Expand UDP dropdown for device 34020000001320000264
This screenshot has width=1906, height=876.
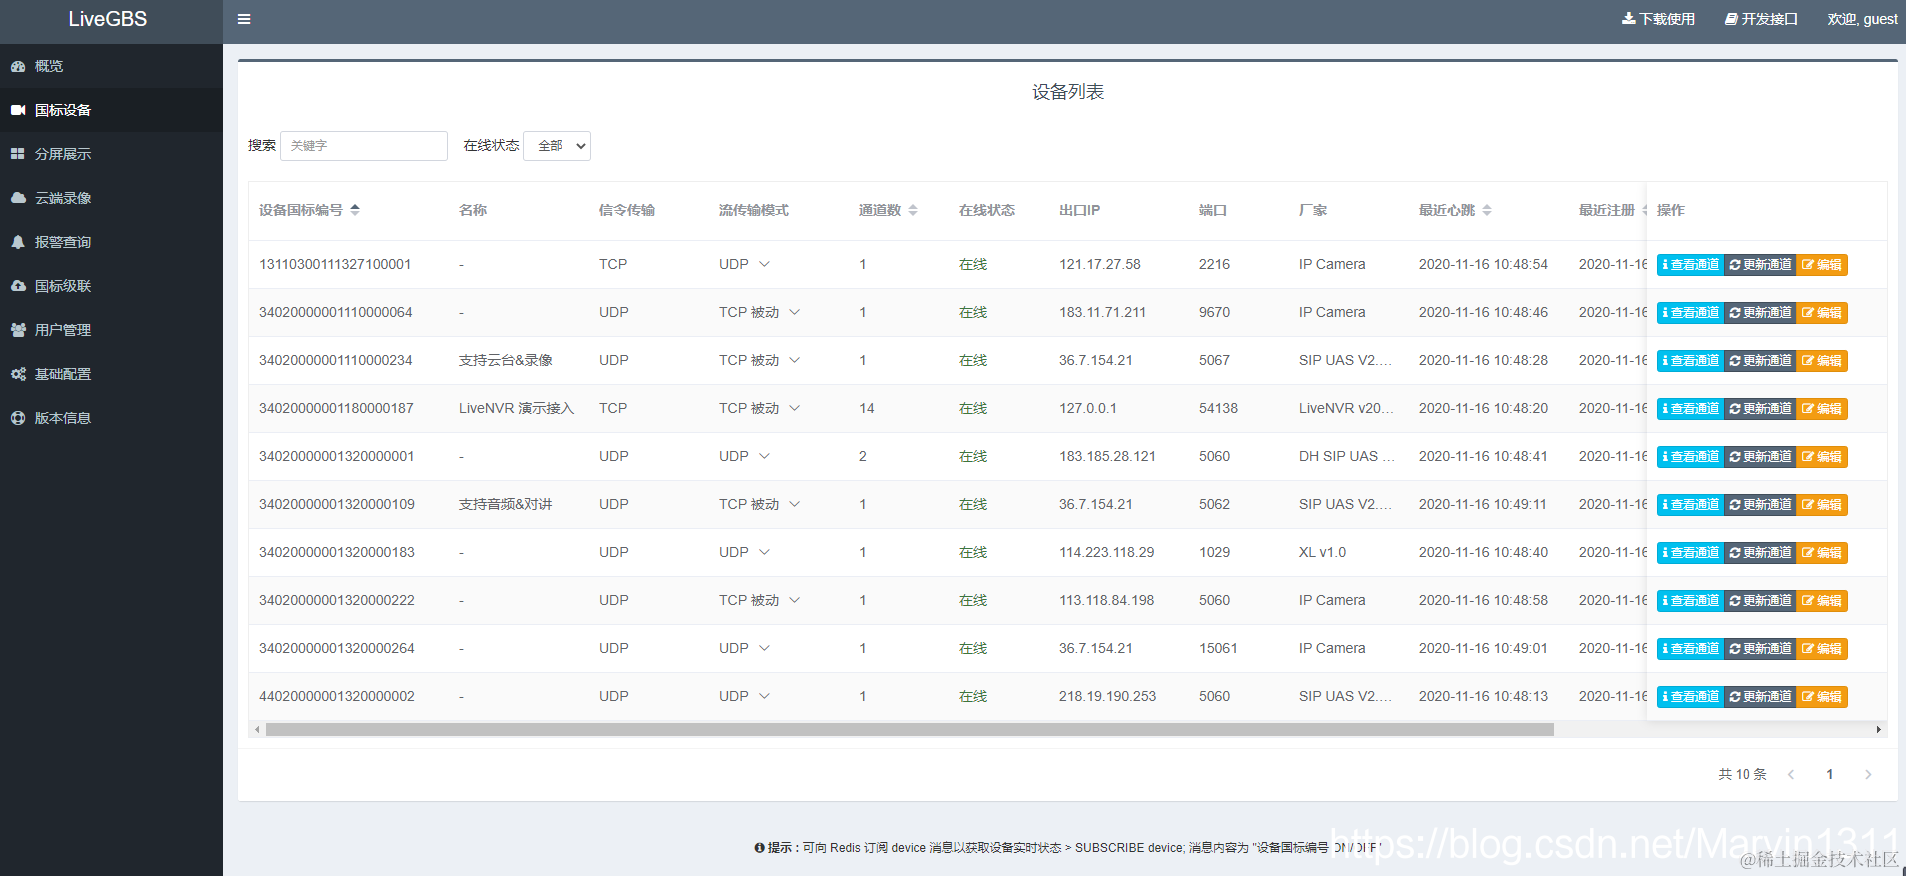point(764,648)
